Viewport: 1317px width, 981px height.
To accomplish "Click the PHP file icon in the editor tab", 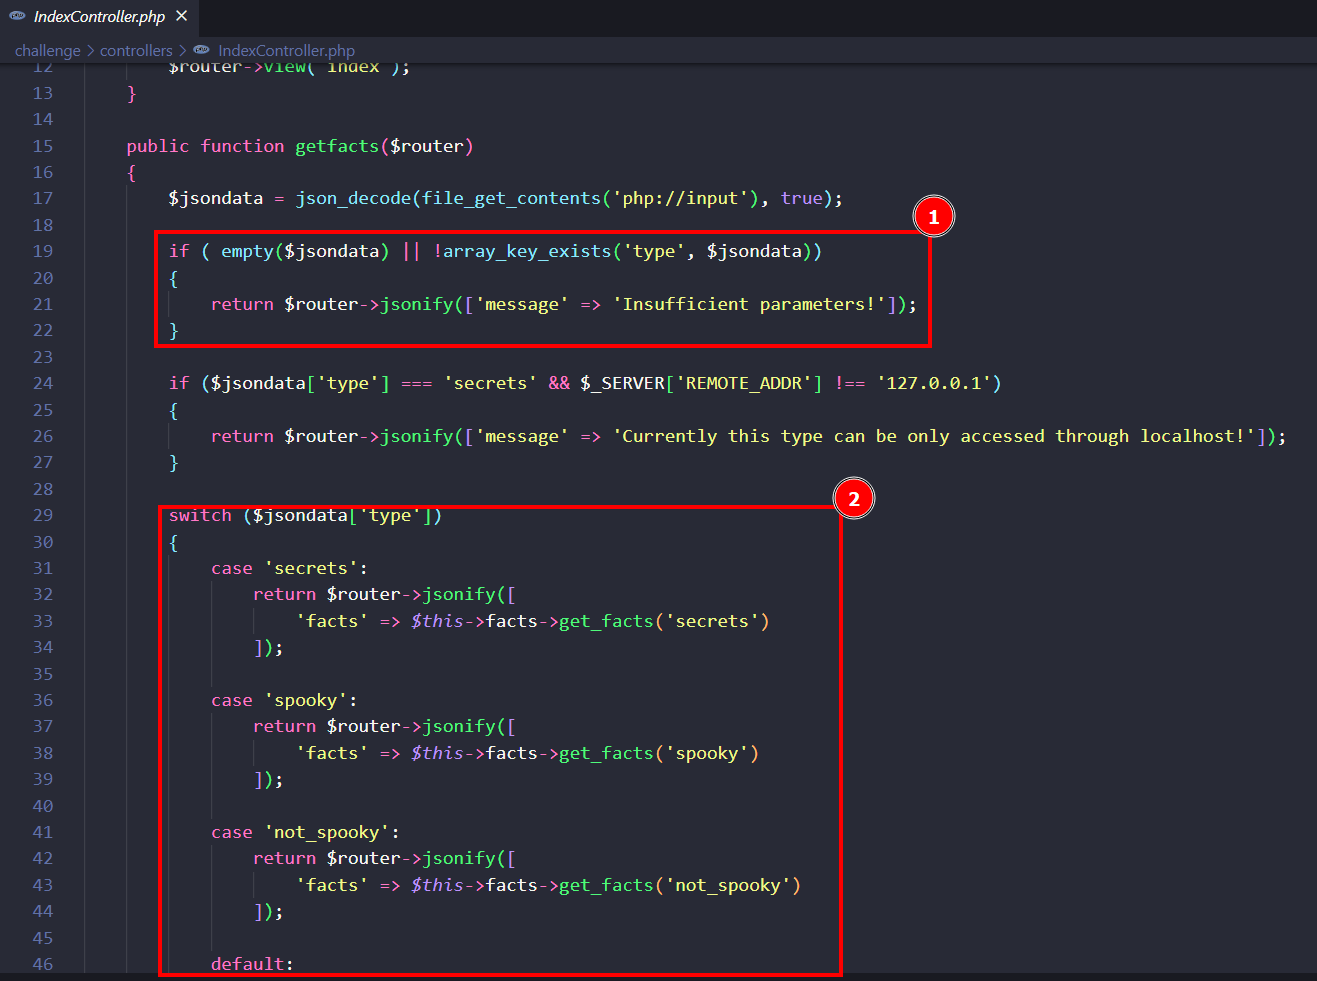I will click(x=17, y=16).
